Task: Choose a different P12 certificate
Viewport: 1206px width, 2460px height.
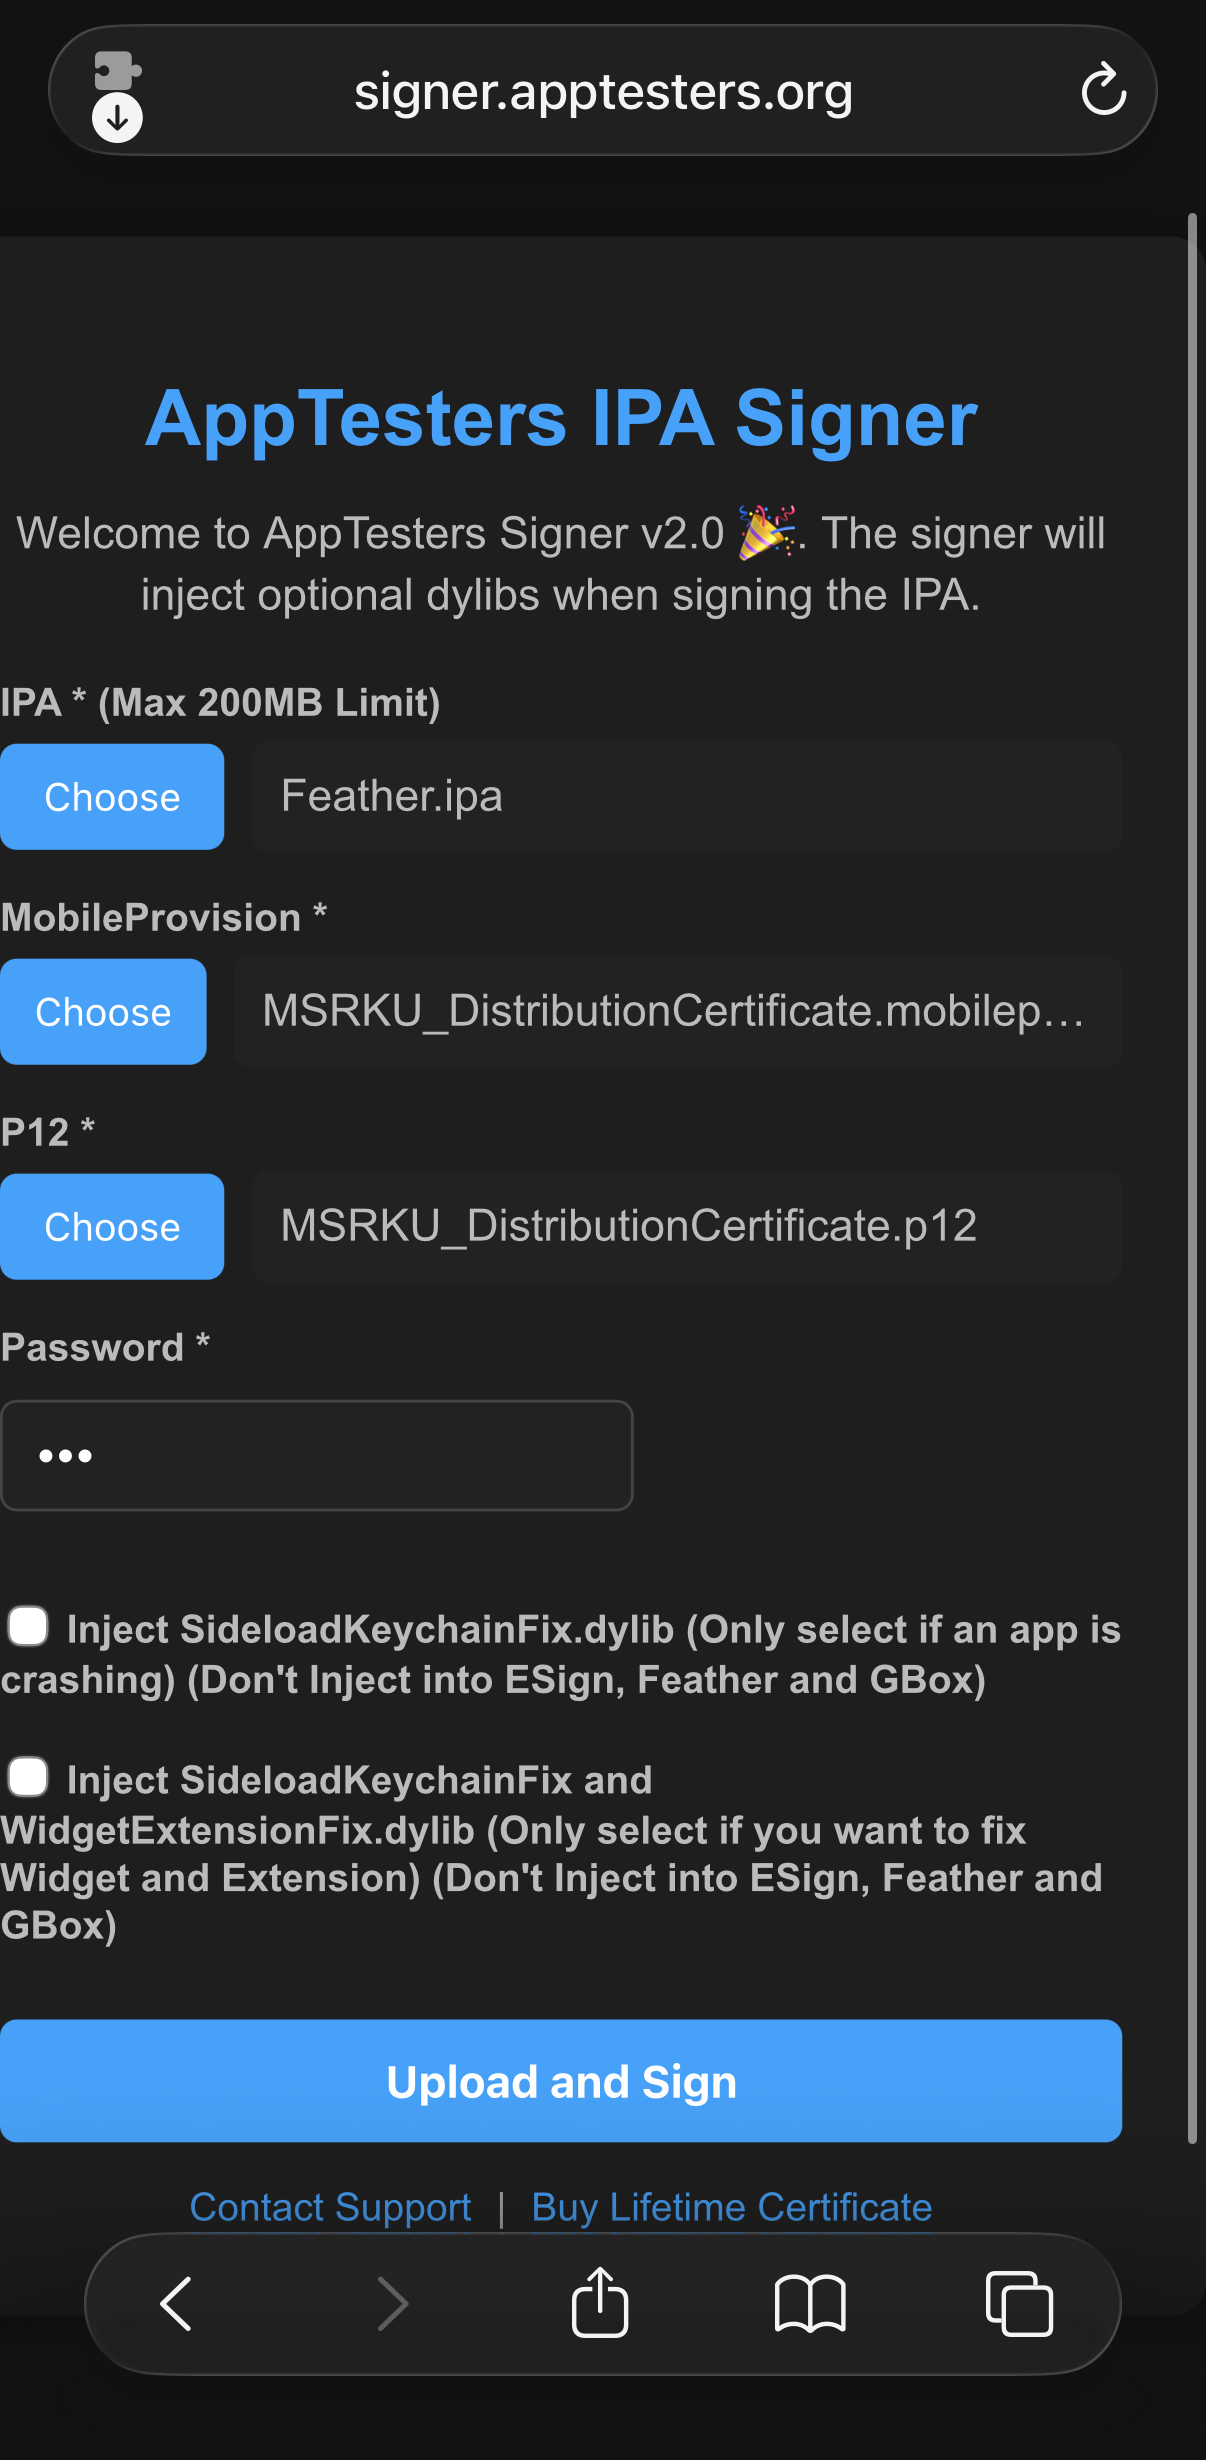Action: click(112, 1226)
